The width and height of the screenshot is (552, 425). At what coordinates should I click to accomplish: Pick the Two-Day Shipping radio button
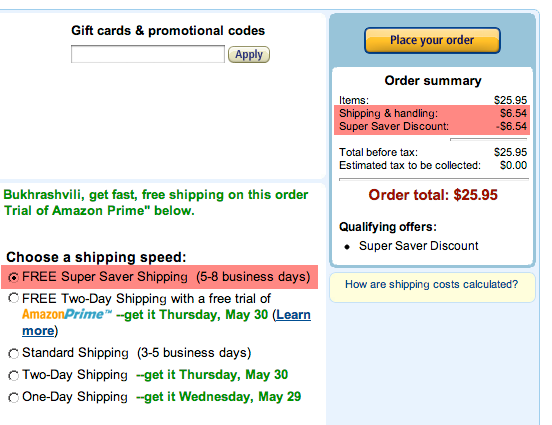click(13, 375)
